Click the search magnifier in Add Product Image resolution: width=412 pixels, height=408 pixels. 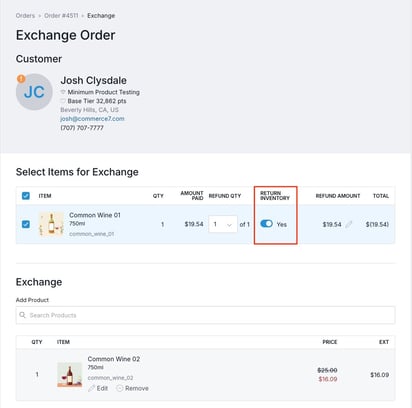pos(23,315)
